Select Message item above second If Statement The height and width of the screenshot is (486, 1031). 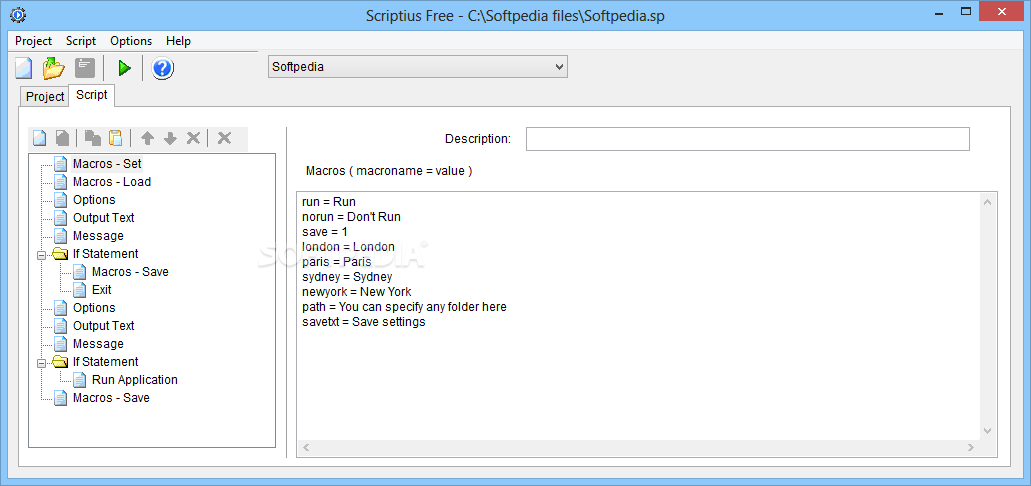click(98, 344)
